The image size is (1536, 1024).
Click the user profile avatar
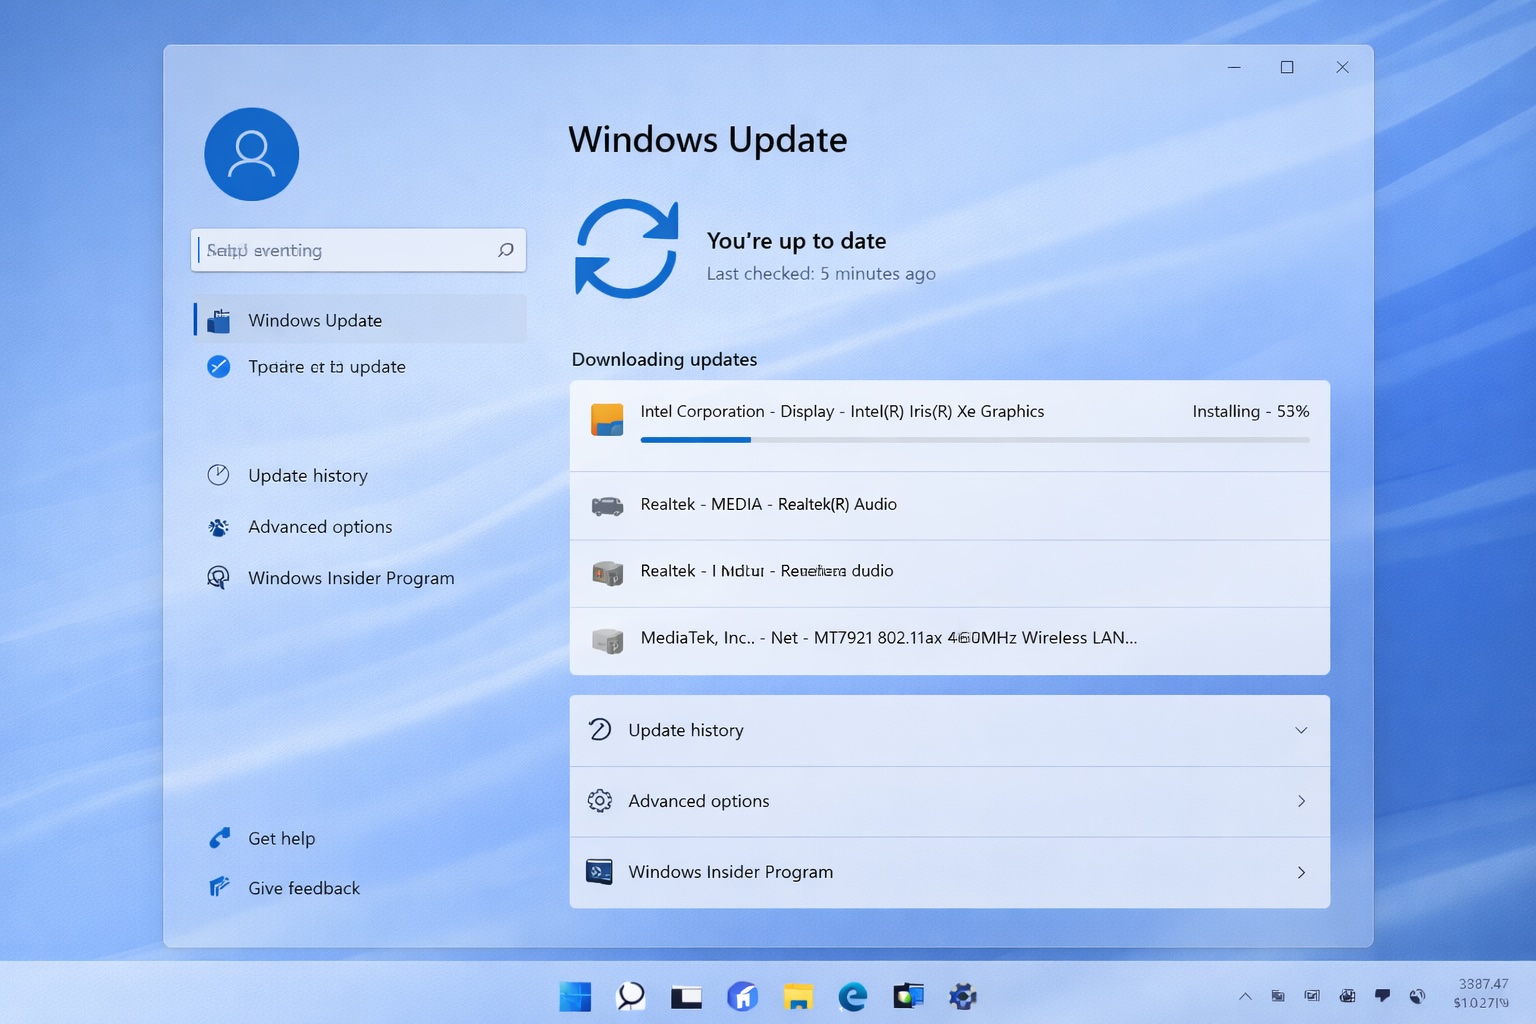[x=251, y=154]
